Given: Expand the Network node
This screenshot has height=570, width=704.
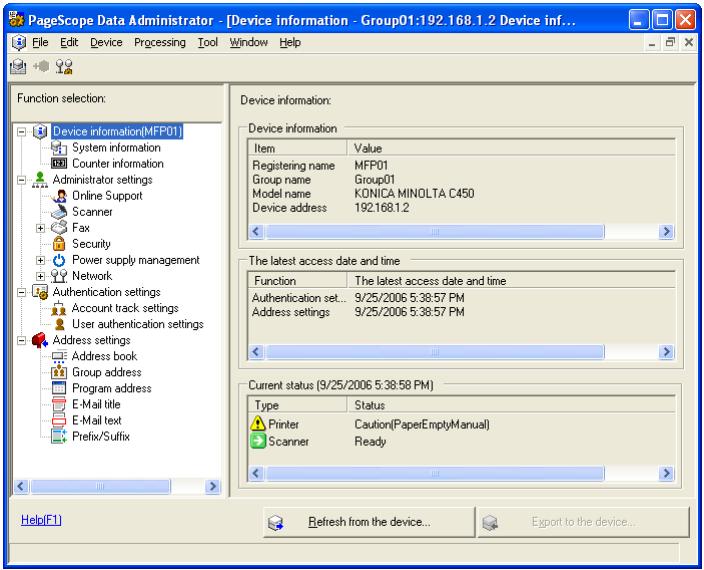Looking at the screenshot, I should pos(40,276).
